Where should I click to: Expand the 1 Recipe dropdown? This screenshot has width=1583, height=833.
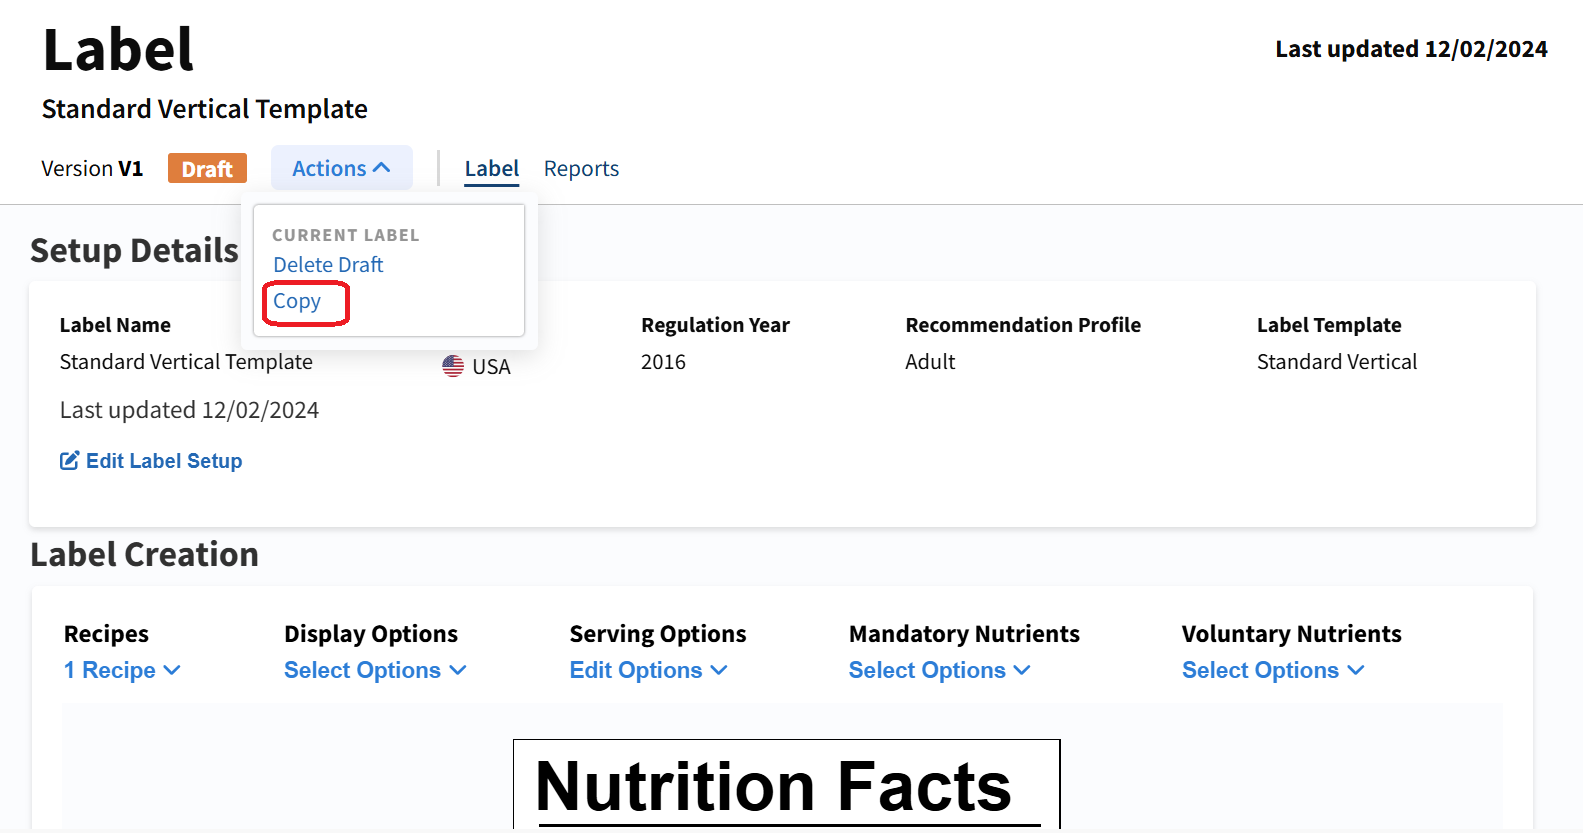coord(122,670)
